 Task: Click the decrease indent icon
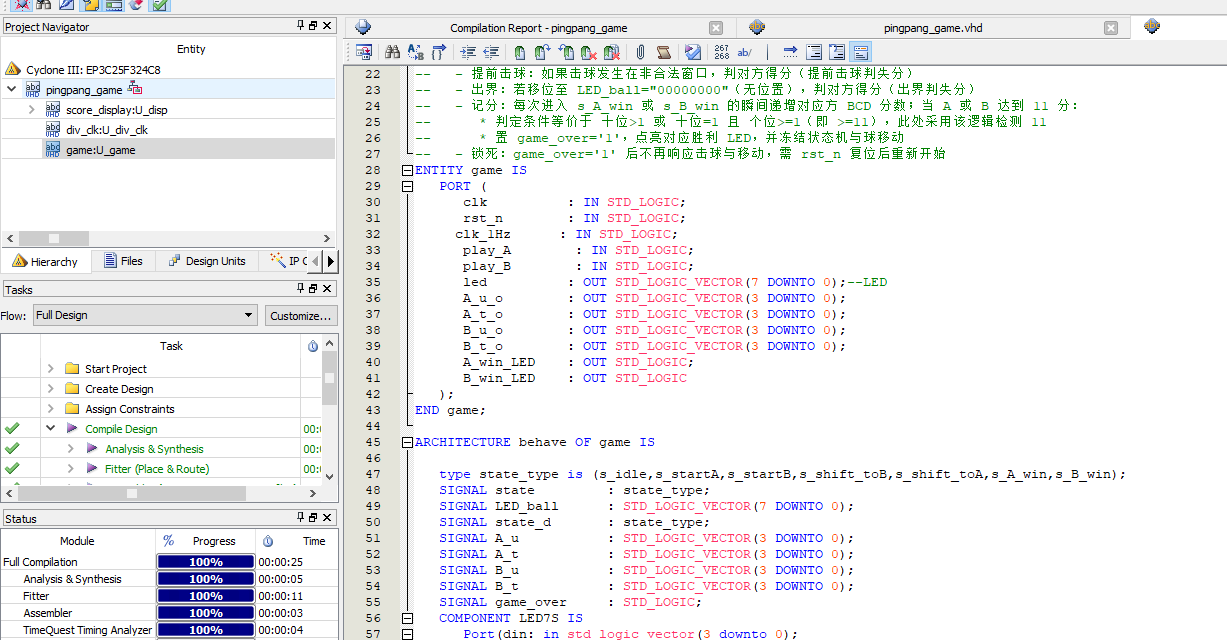[x=491, y=52]
